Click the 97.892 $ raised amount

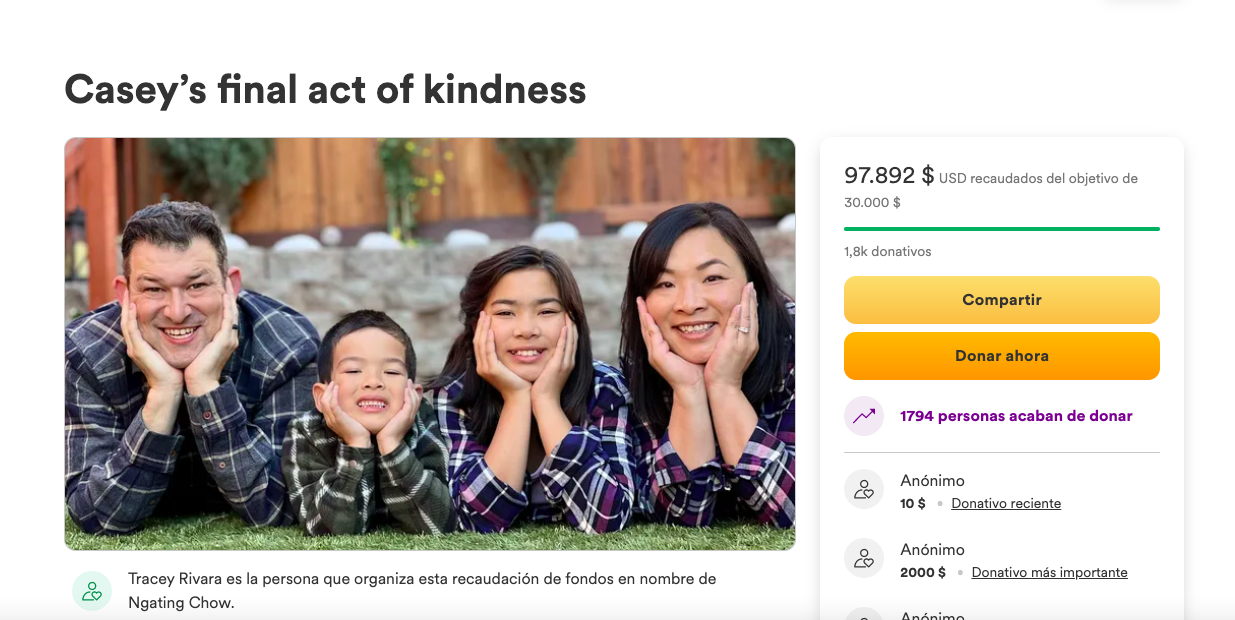(888, 176)
